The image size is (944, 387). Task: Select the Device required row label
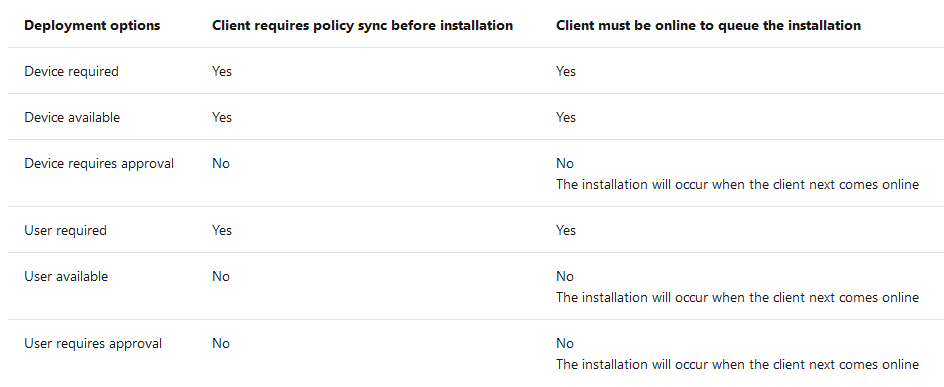(71, 72)
